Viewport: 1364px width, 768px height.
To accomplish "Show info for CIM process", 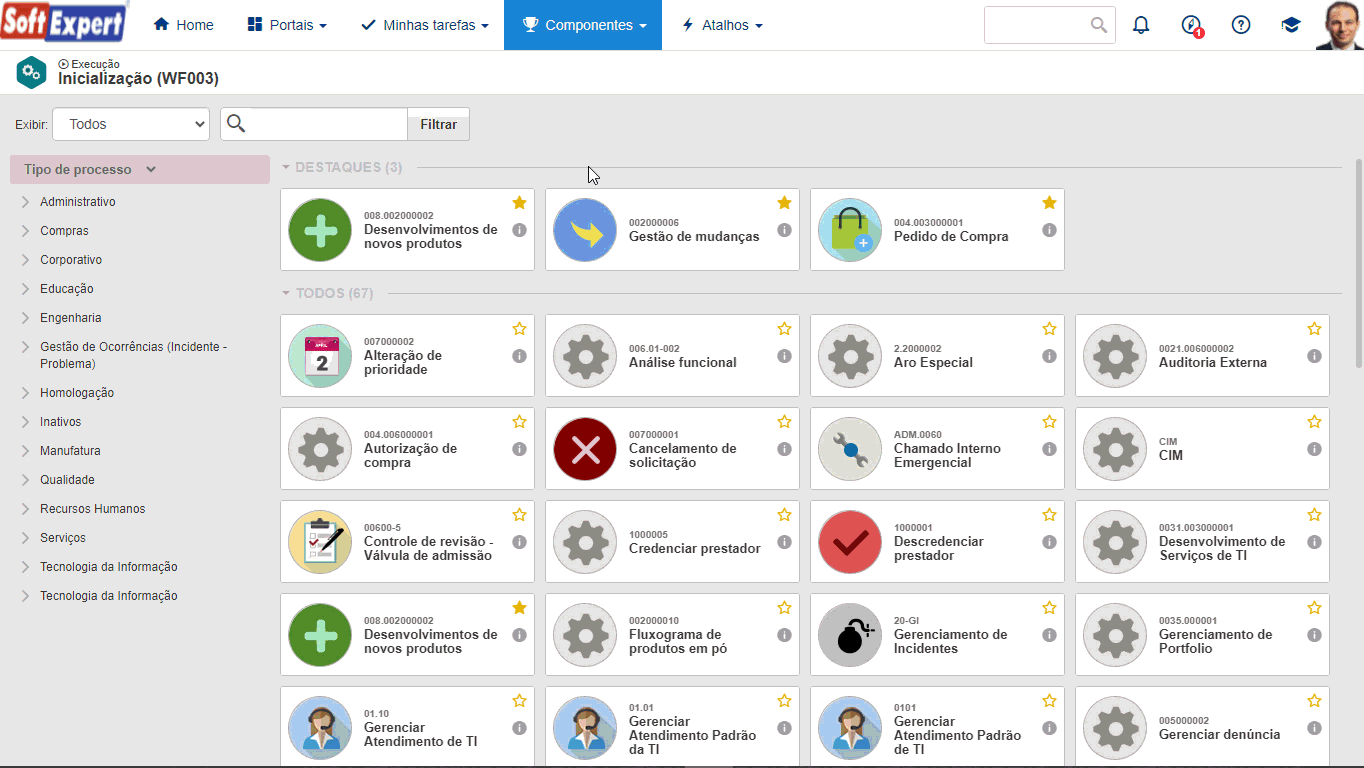I will (1314, 449).
